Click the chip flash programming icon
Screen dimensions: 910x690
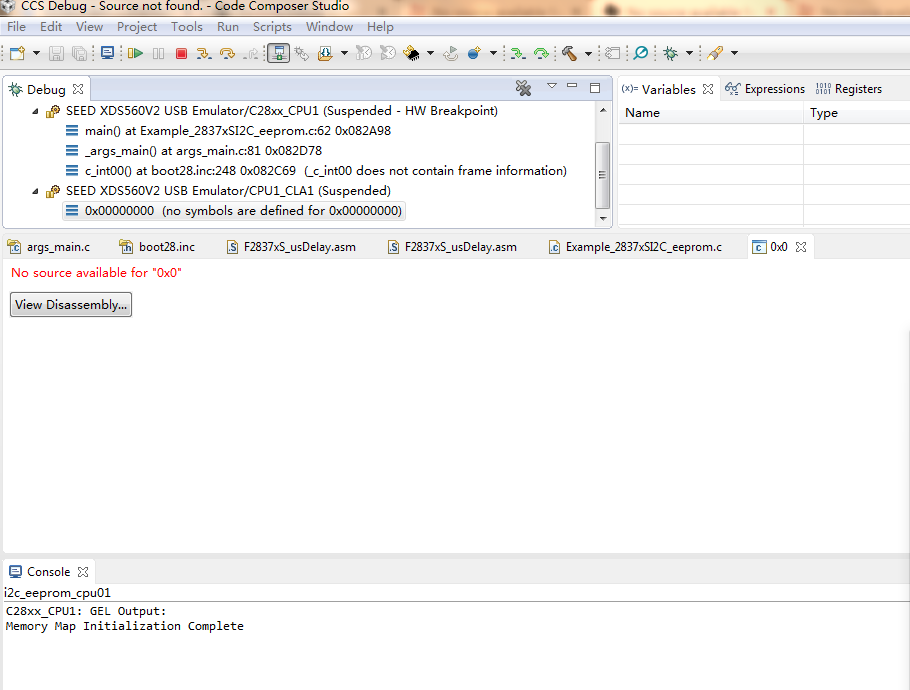pyautogui.click(x=411, y=53)
